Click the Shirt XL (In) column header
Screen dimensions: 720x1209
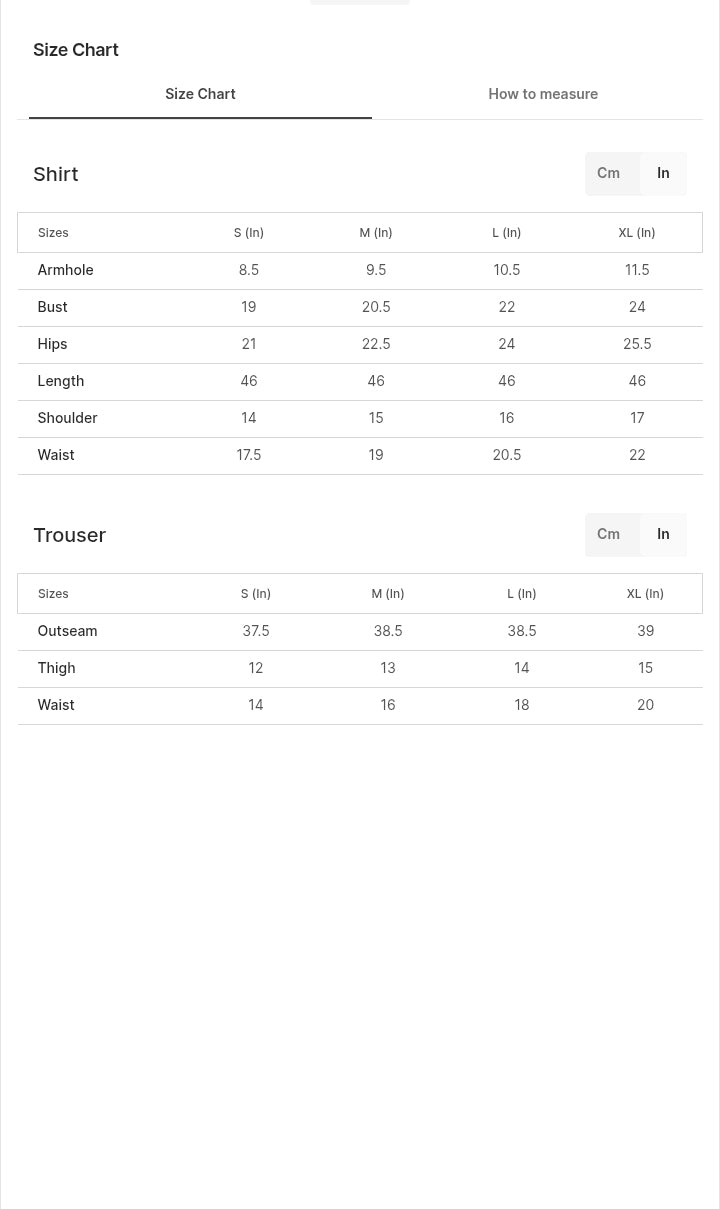pos(637,233)
